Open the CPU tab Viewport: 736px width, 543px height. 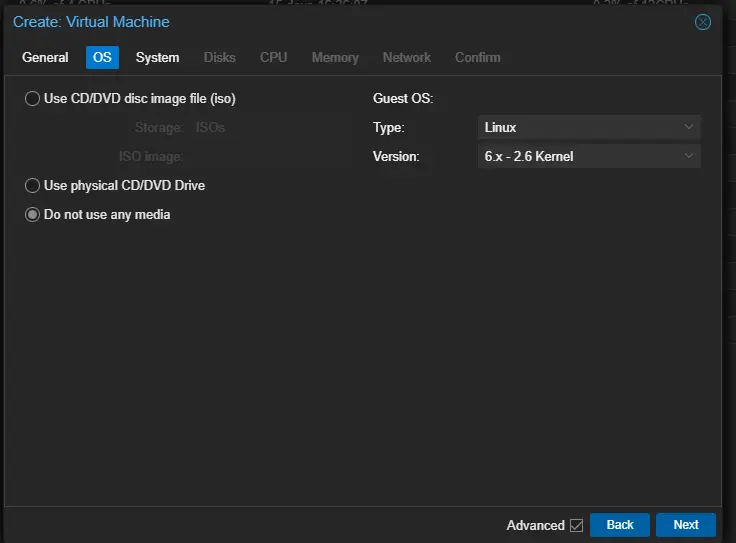click(273, 58)
